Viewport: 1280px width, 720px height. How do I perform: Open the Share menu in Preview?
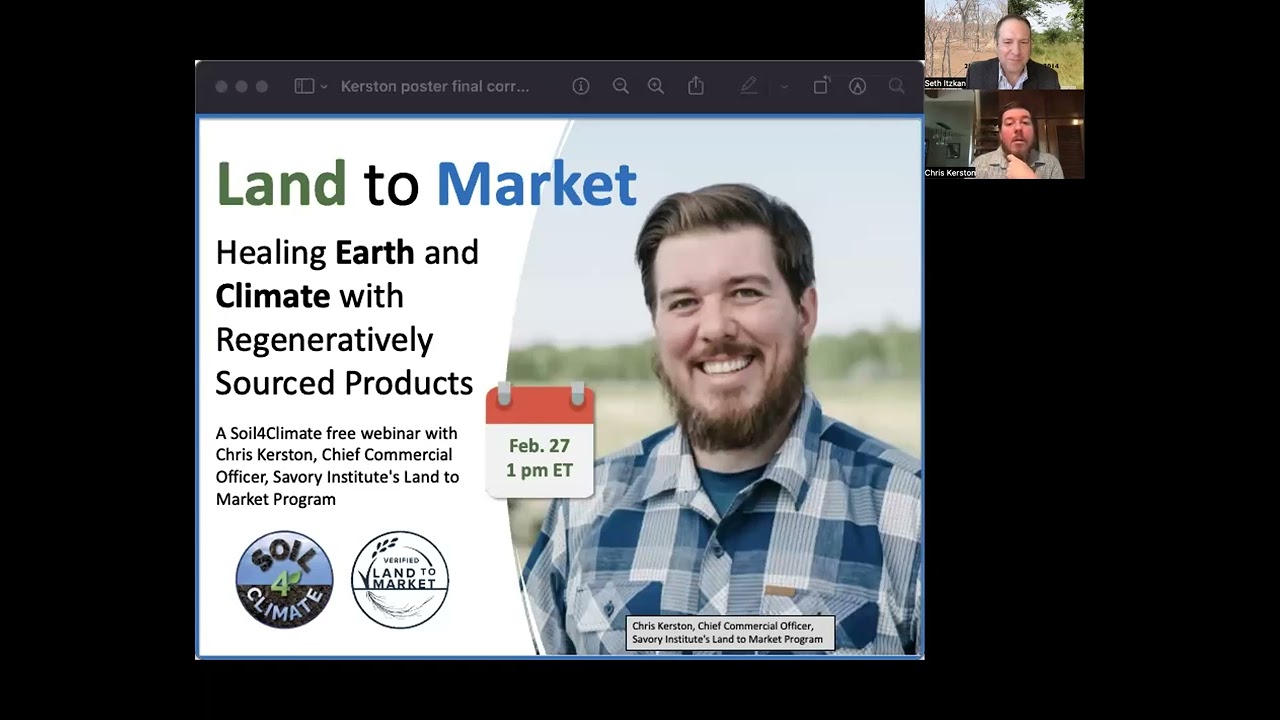[696, 86]
